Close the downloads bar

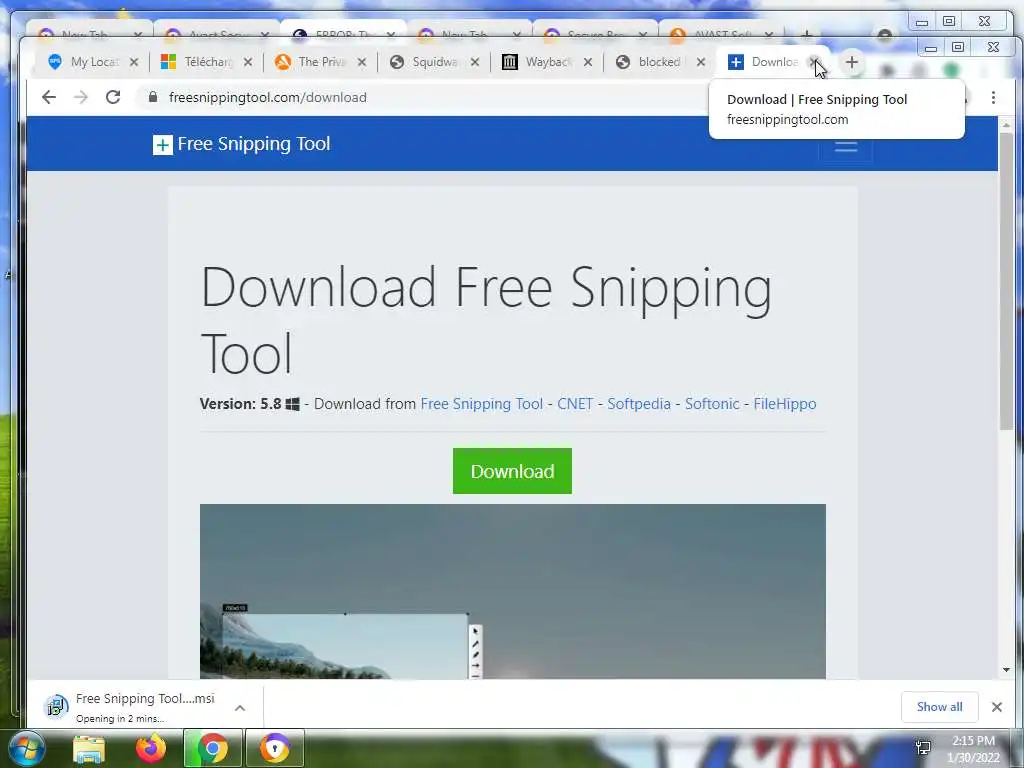click(x=997, y=707)
